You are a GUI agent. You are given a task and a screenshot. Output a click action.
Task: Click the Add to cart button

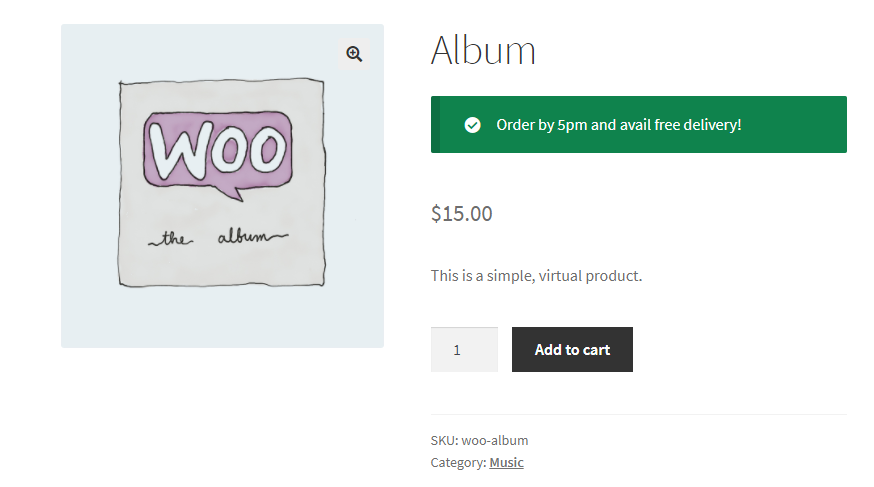572,350
